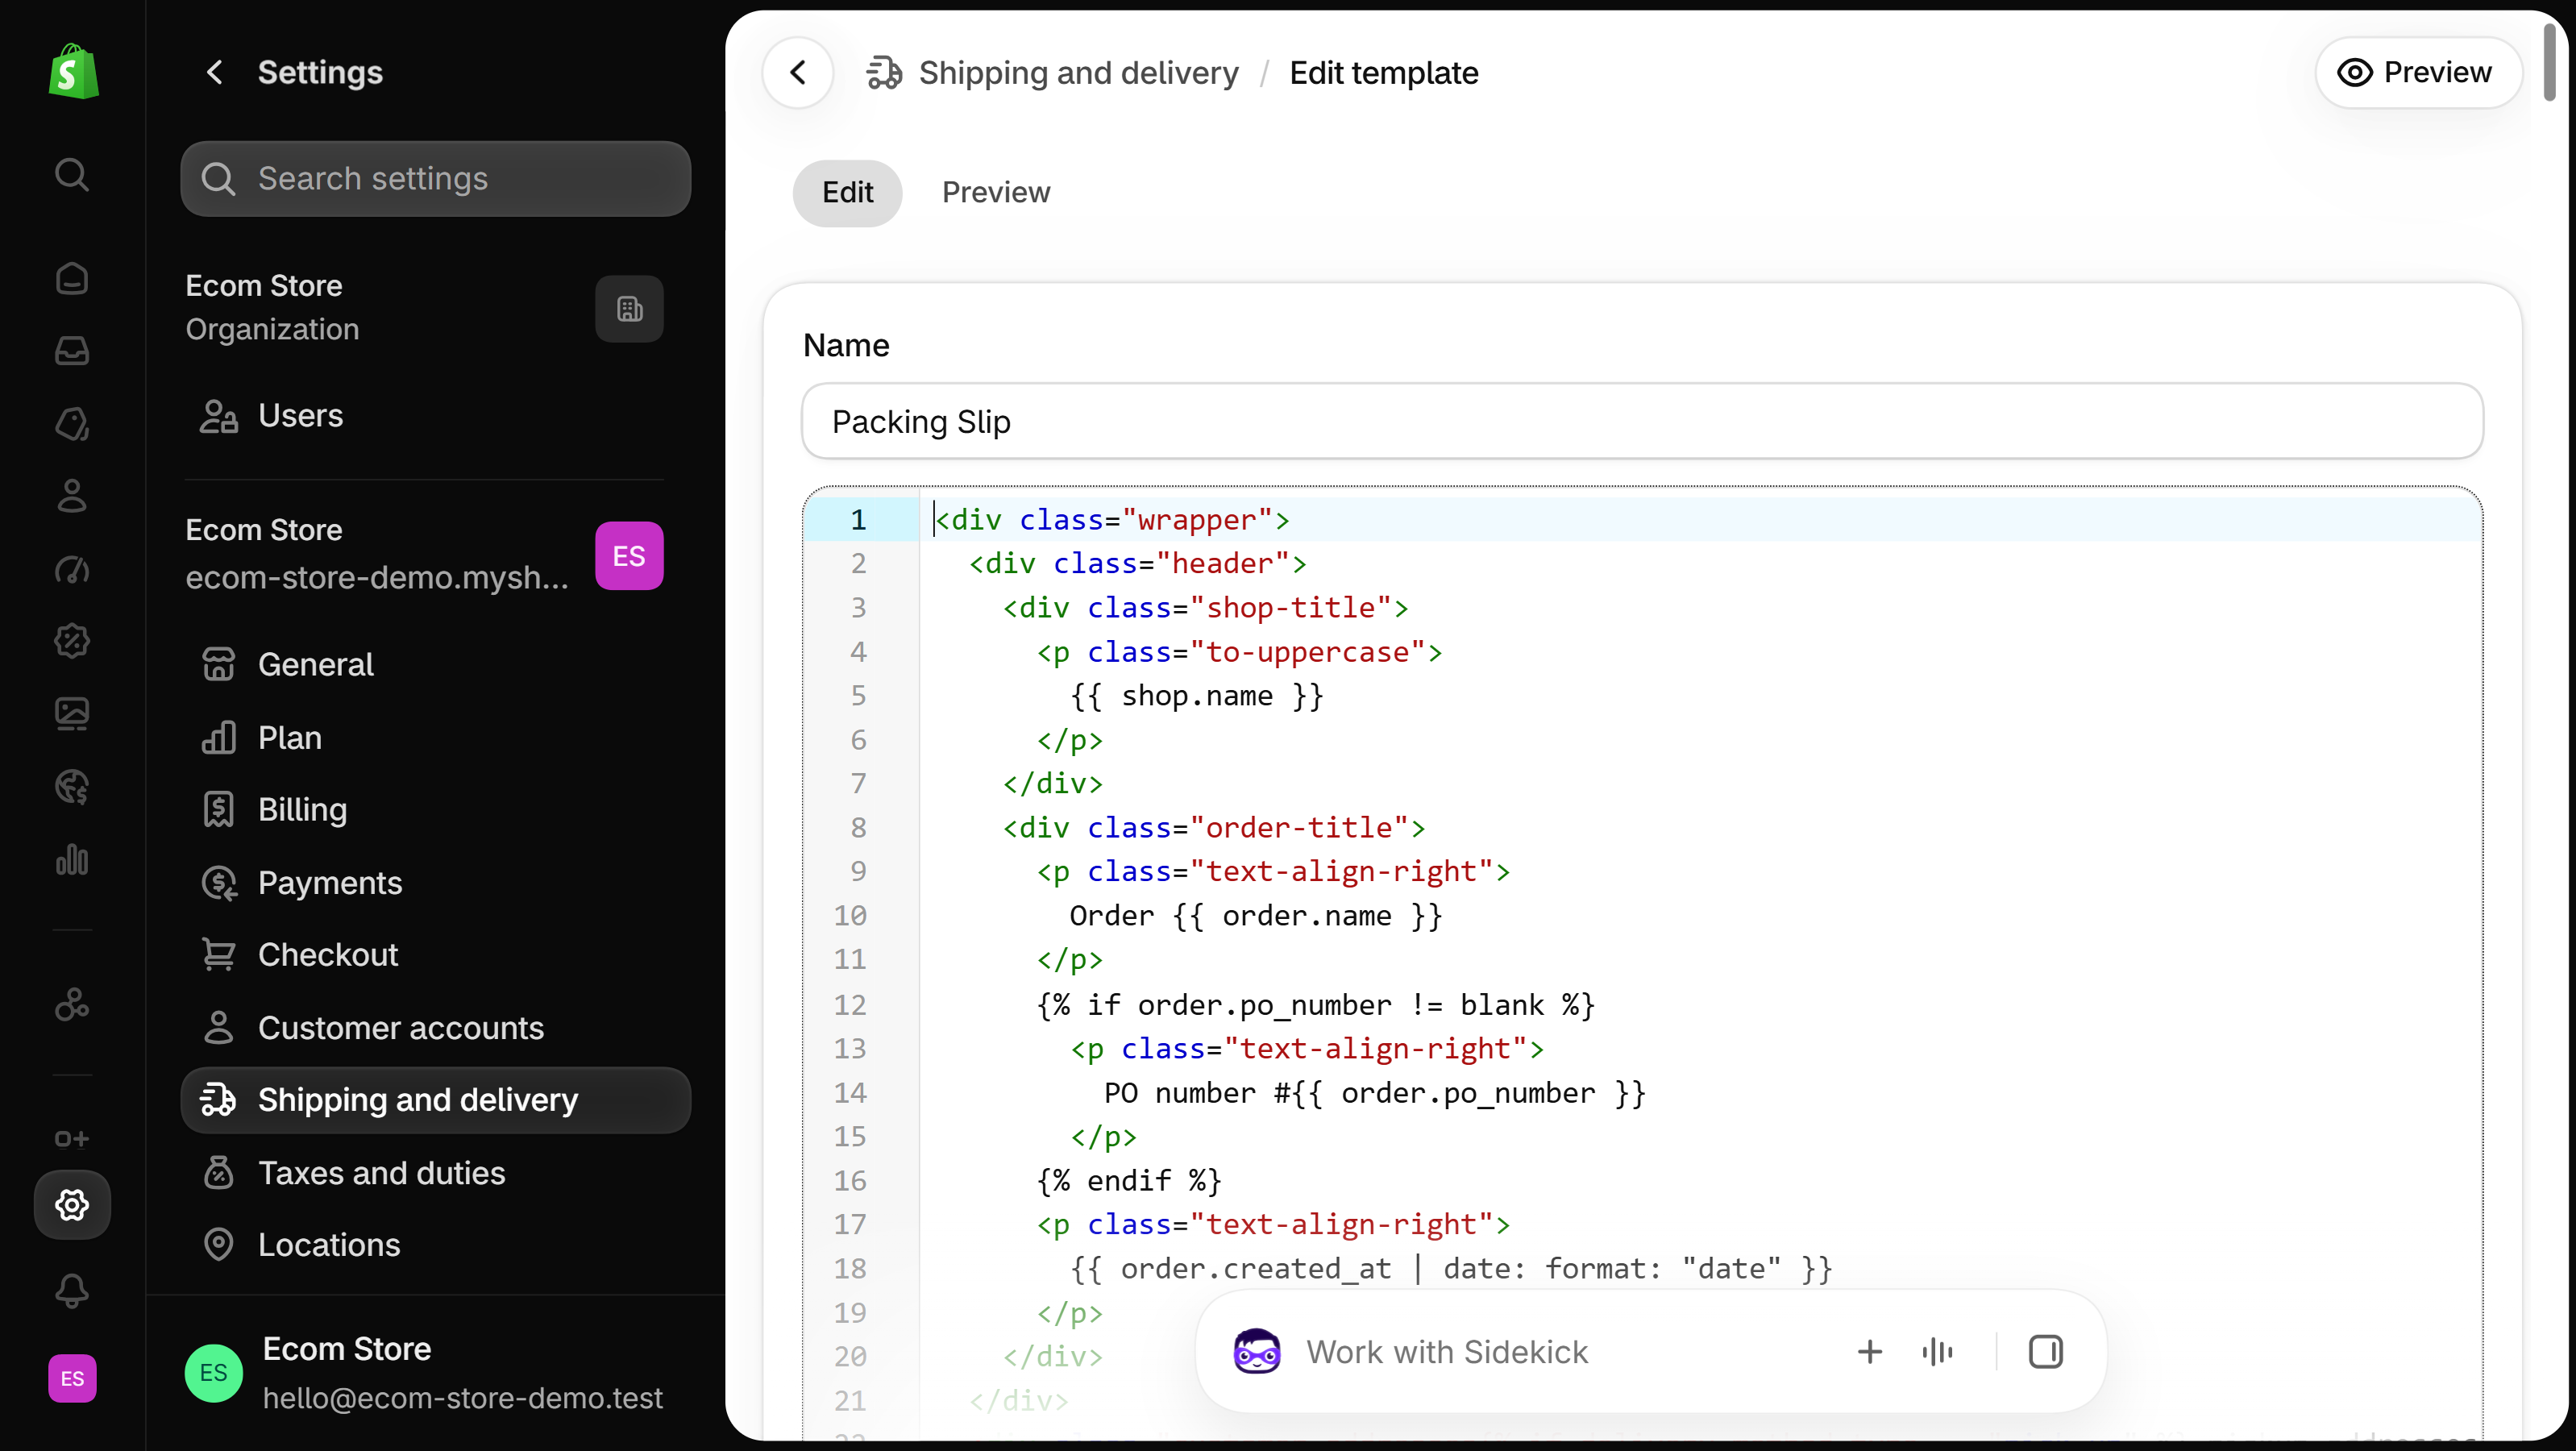This screenshot has height=1451, width=2576.
Task: Click the Sidekick plus attach icon
Action: [x=1869, y=1352]
